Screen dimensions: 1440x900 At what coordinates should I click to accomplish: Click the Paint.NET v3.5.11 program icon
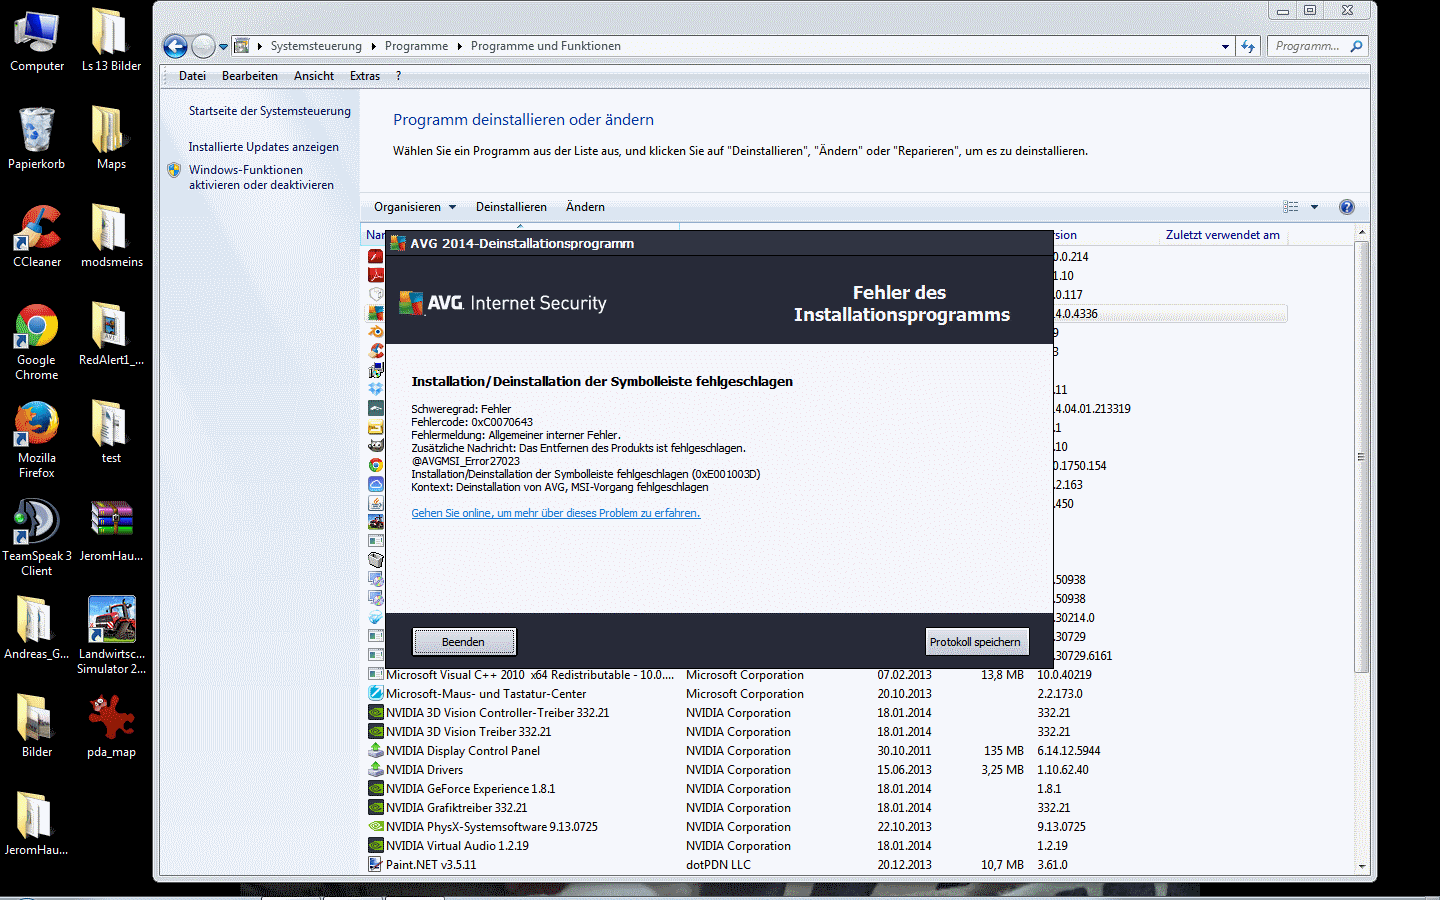pos(375,865)
